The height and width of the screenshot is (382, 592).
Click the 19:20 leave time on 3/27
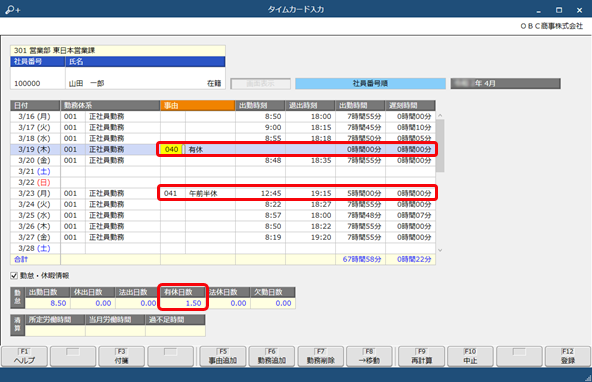(310, 237)
